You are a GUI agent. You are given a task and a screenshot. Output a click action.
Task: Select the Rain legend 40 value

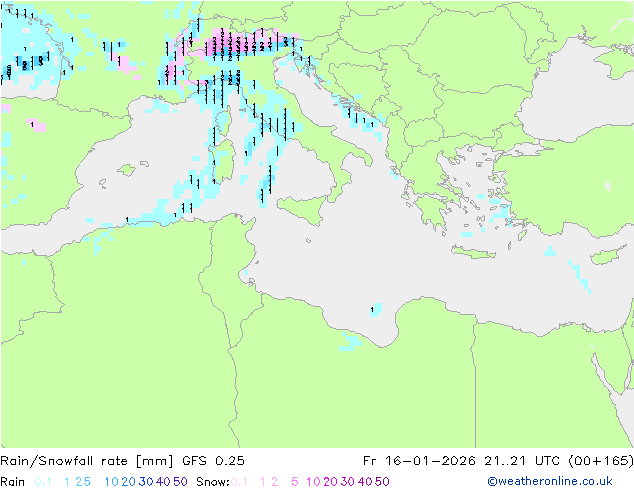click(x=163, y=482)
